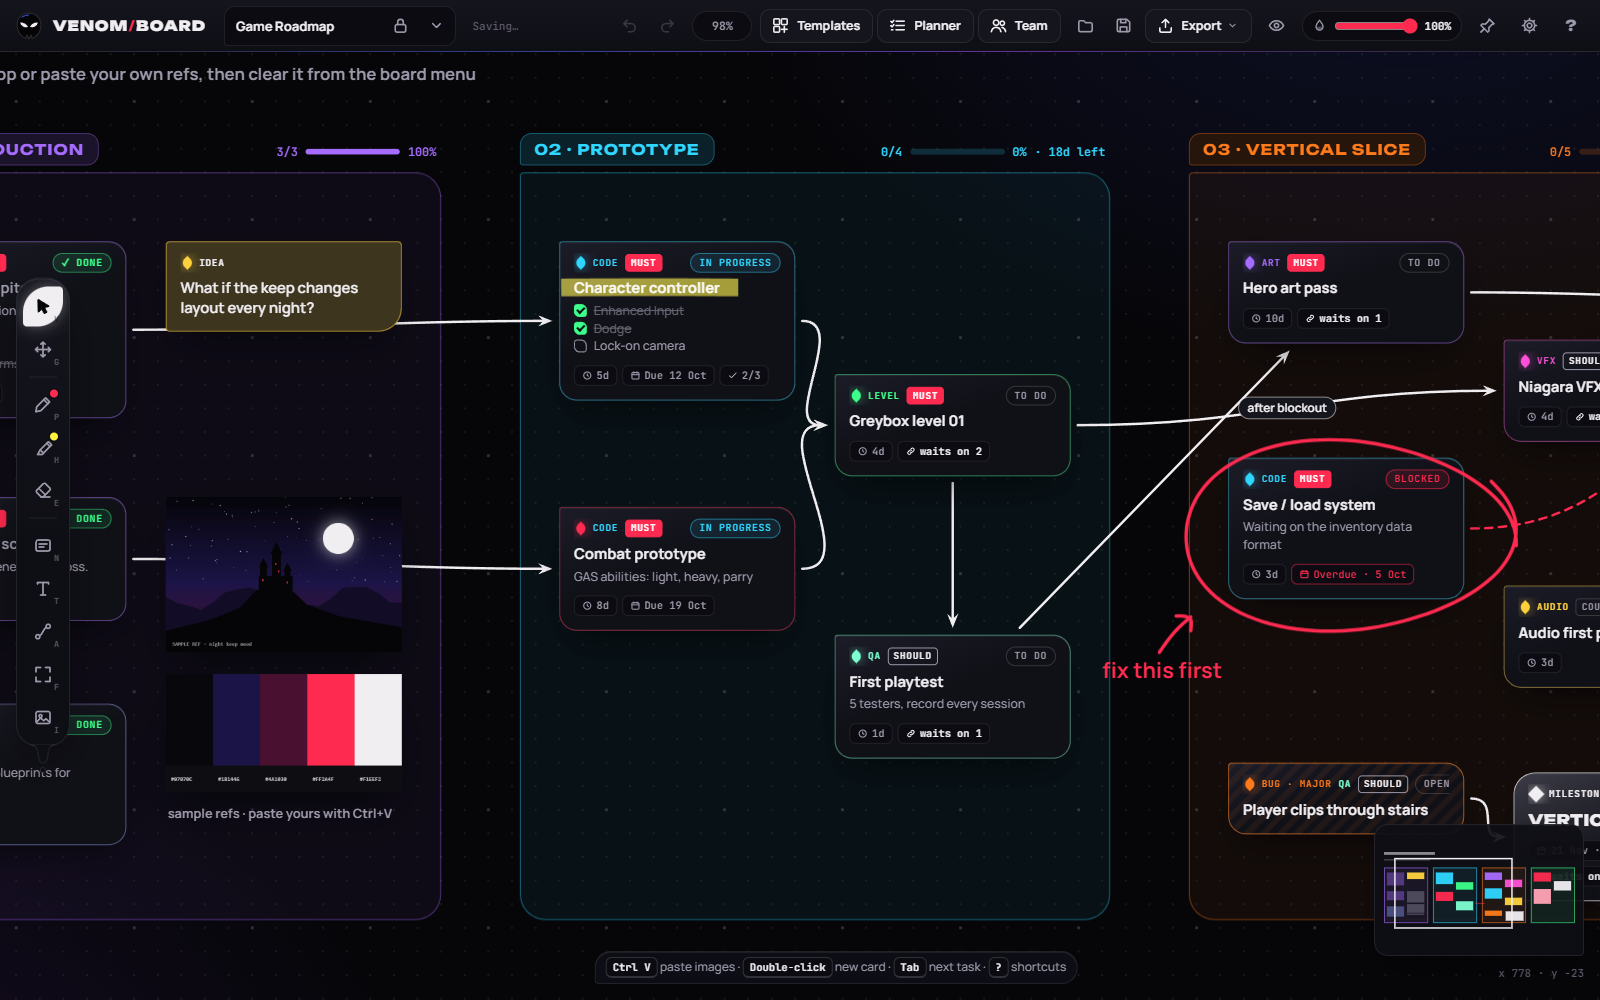Screen dimensions: 1600x1000
Task: Open the Templates menu
Action: click(816, 26)
